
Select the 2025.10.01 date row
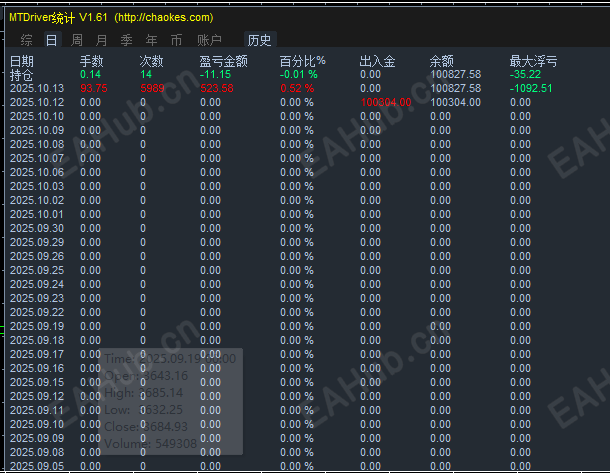(37, 214)
